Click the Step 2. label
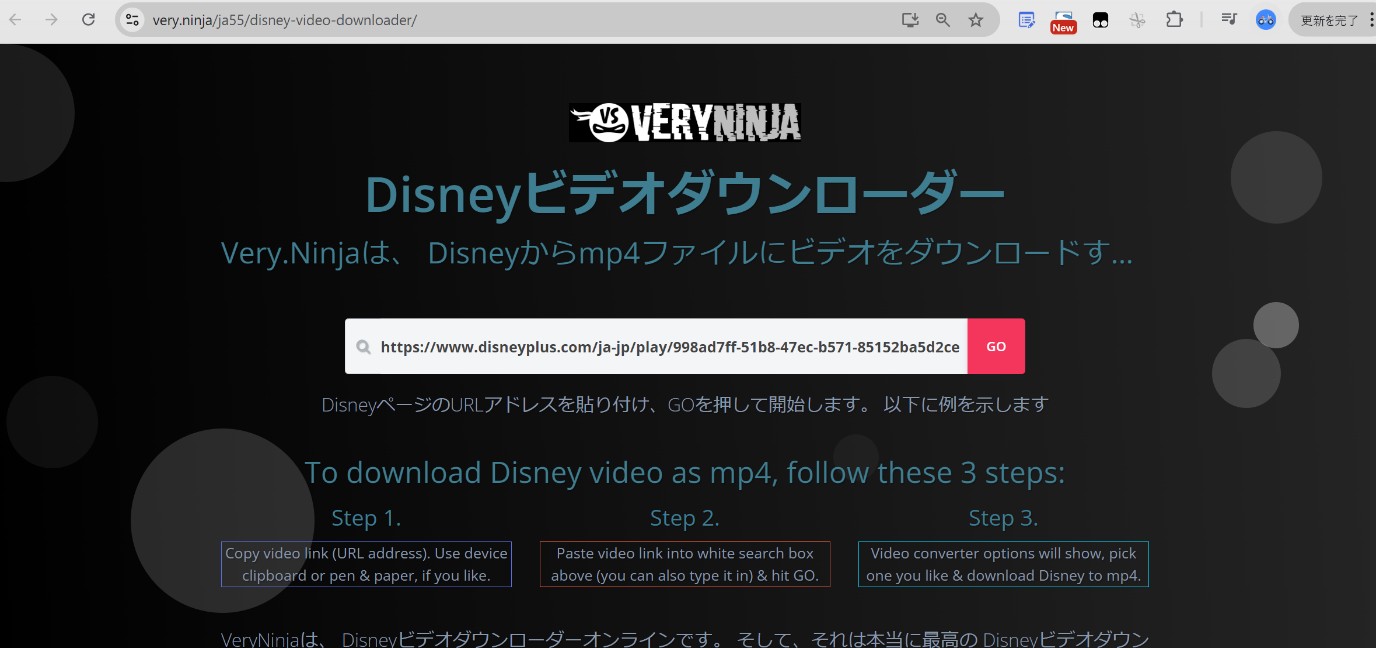The height and width of the screenshot is (648, 1376). tap(685, 518)
